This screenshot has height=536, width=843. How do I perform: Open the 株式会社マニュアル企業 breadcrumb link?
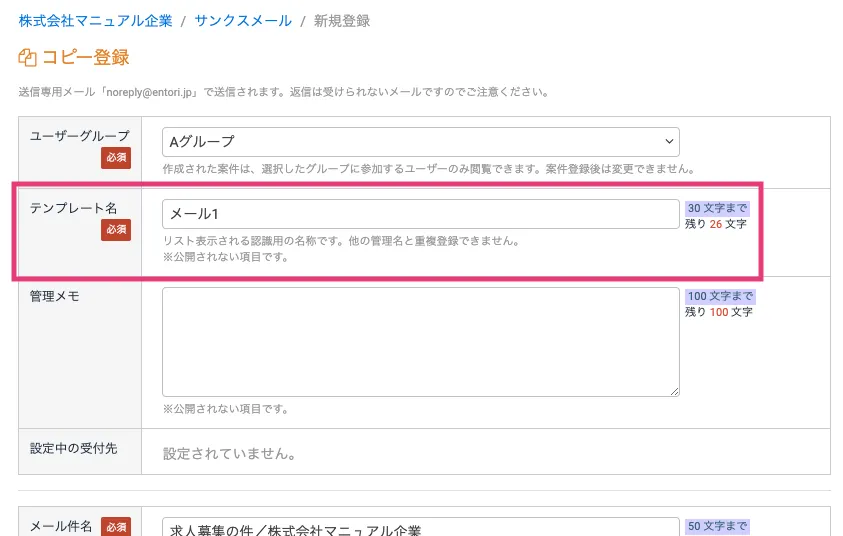[x=95, y=20]
